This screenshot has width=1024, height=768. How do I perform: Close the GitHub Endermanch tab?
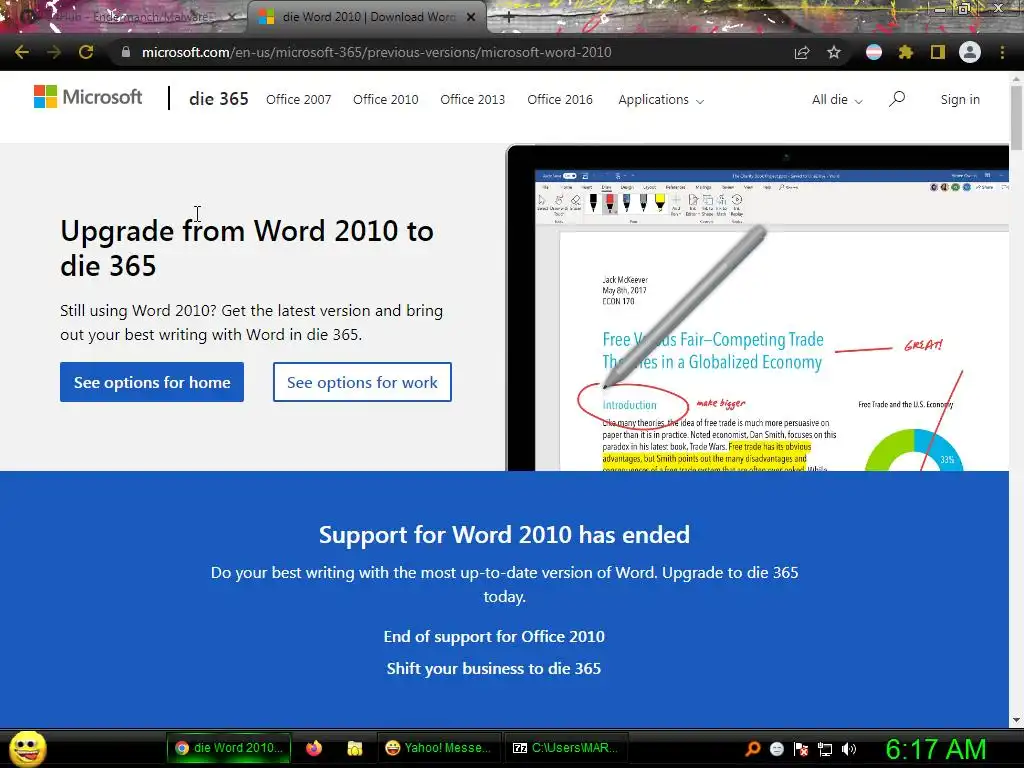pos(231,17)
